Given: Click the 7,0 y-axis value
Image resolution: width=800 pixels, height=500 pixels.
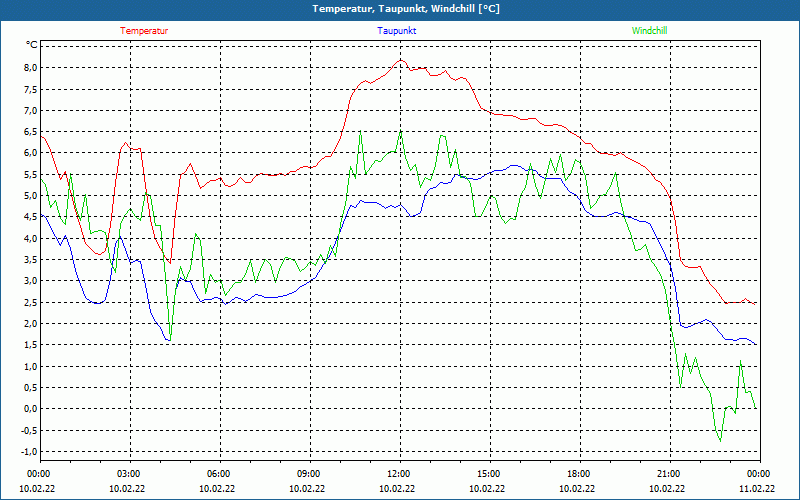Looking at the screenshot, I should pyautogui.click(x=31, y=111).
